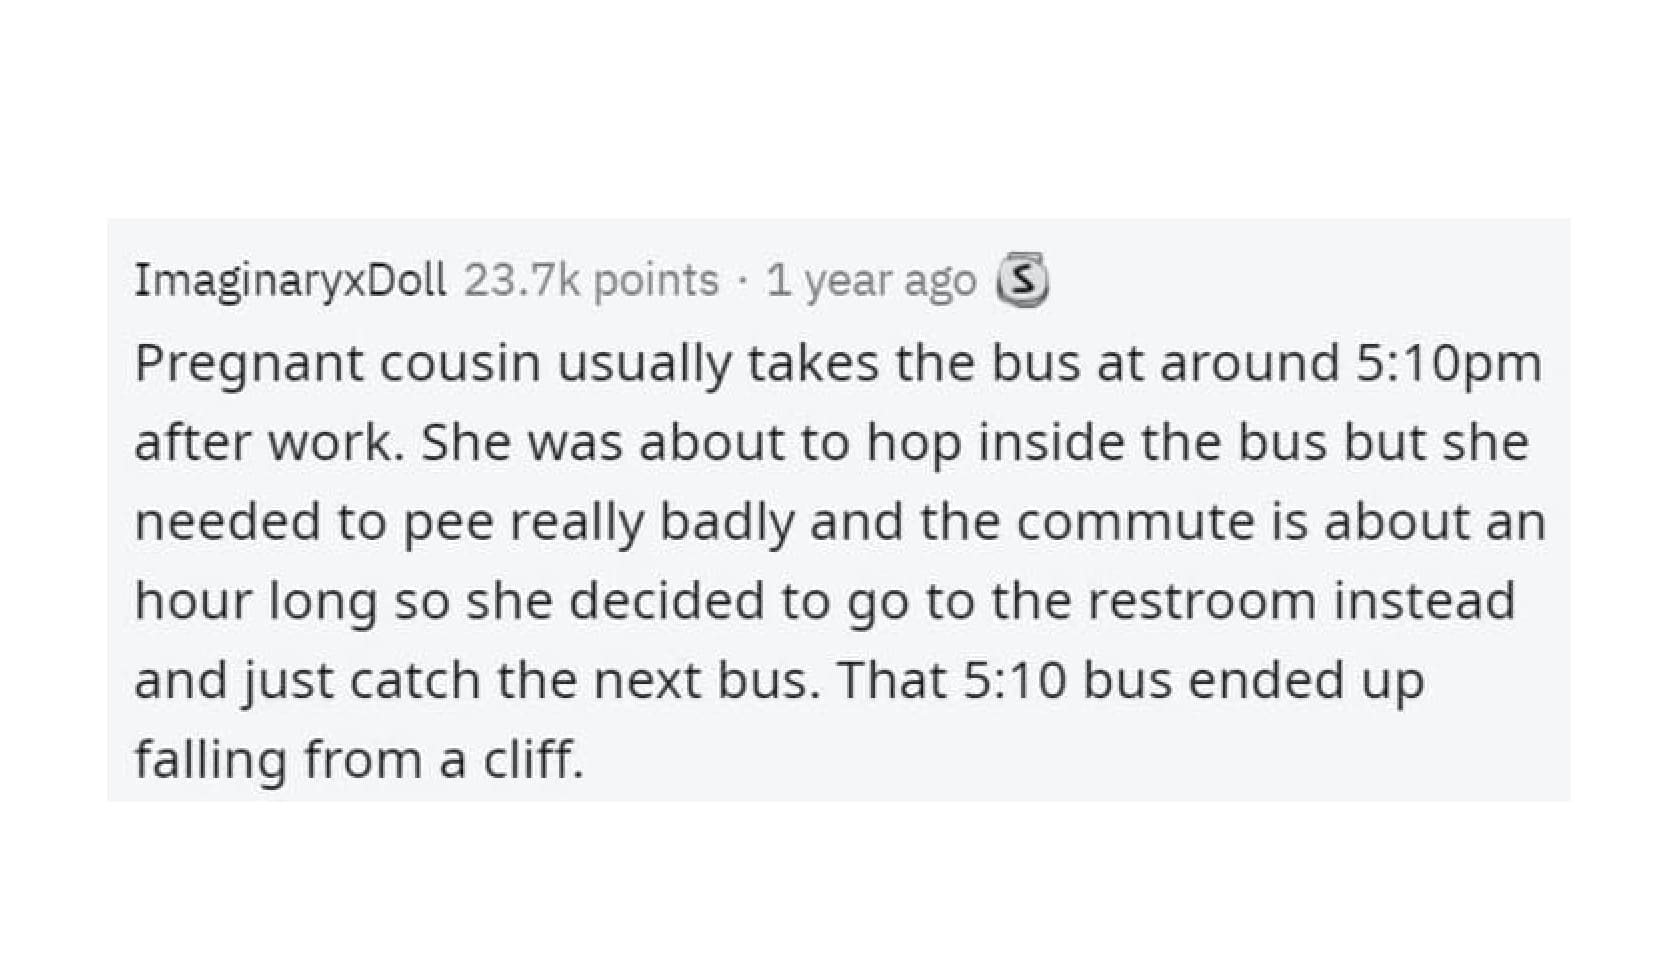The height and width of the screenshot is (966, 1674).
Task: Click the silver award icon
Action: click(1020, 281)
